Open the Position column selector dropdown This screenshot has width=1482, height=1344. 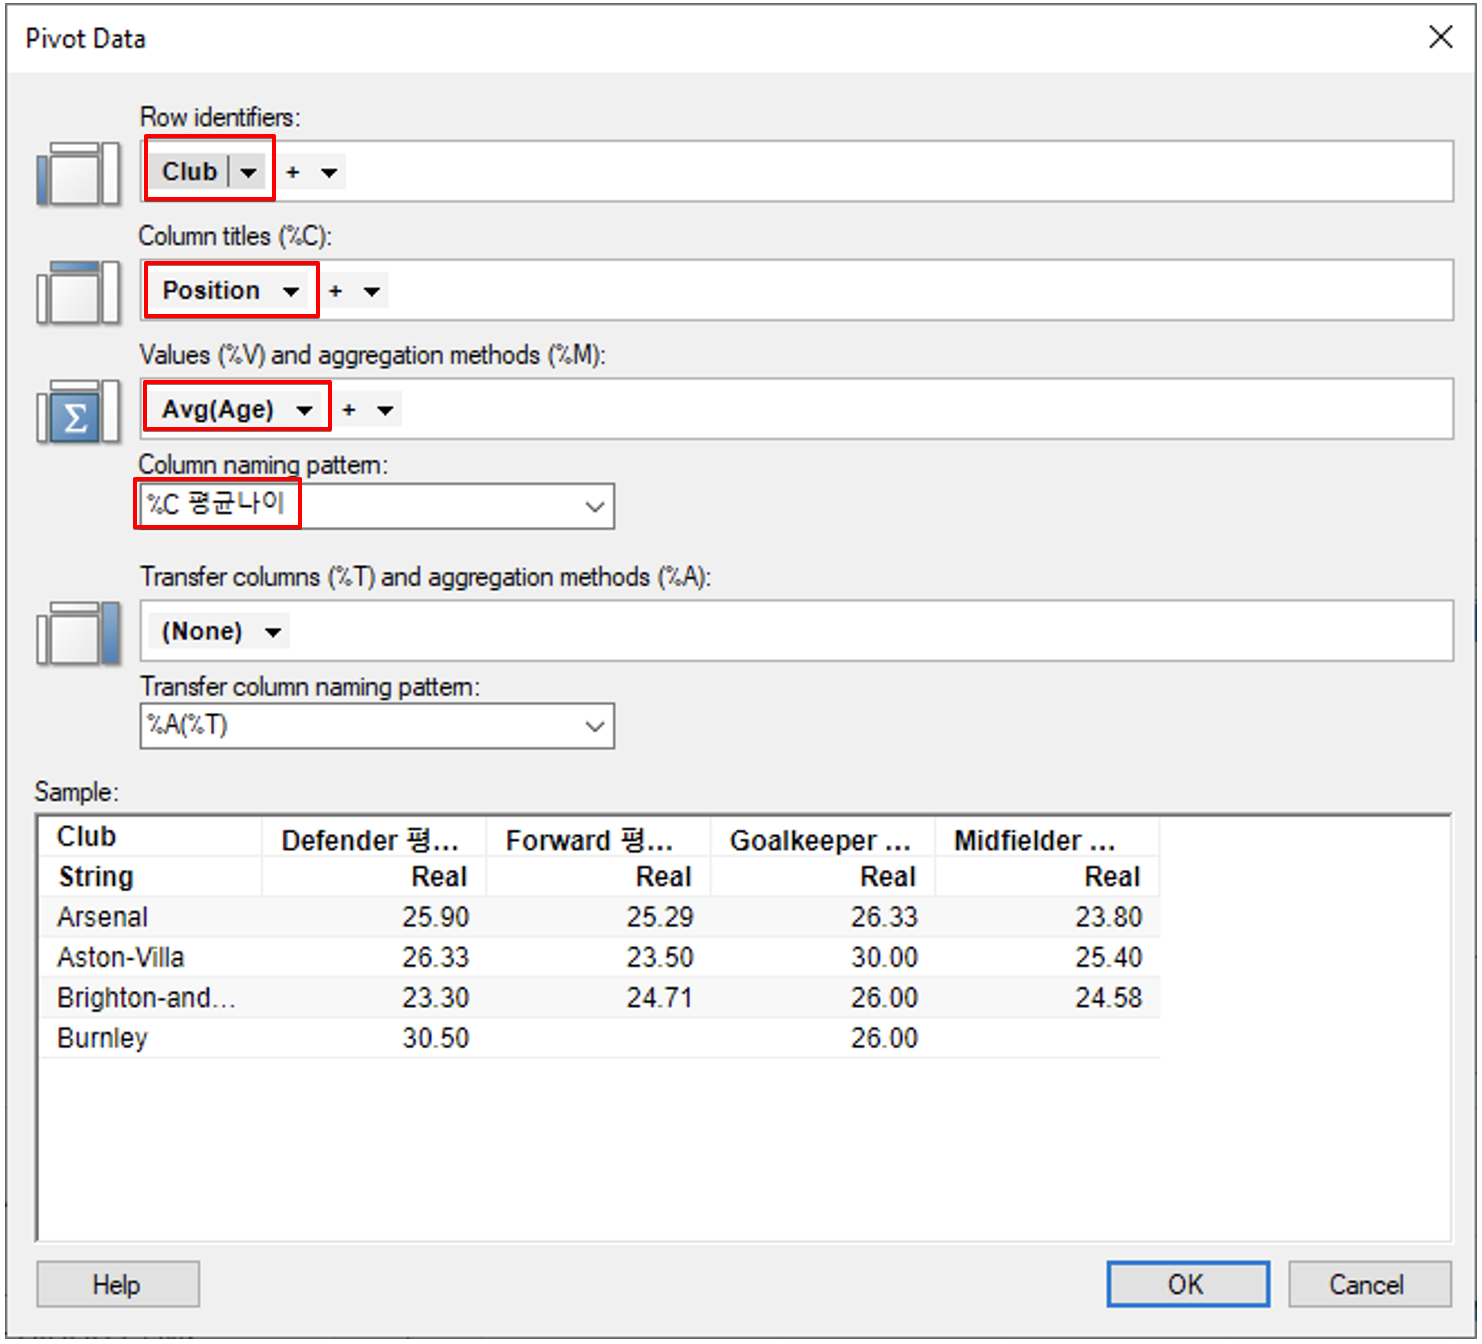291,292
